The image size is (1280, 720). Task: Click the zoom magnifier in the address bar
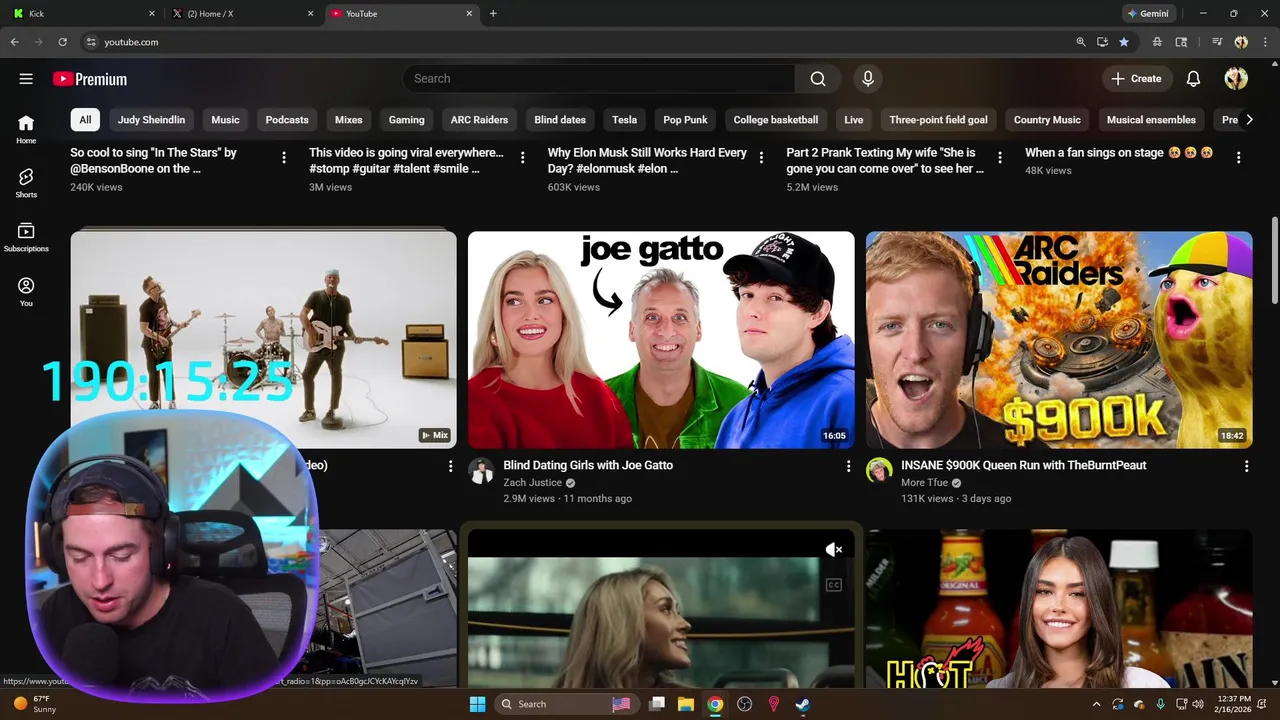[1081, 42]
